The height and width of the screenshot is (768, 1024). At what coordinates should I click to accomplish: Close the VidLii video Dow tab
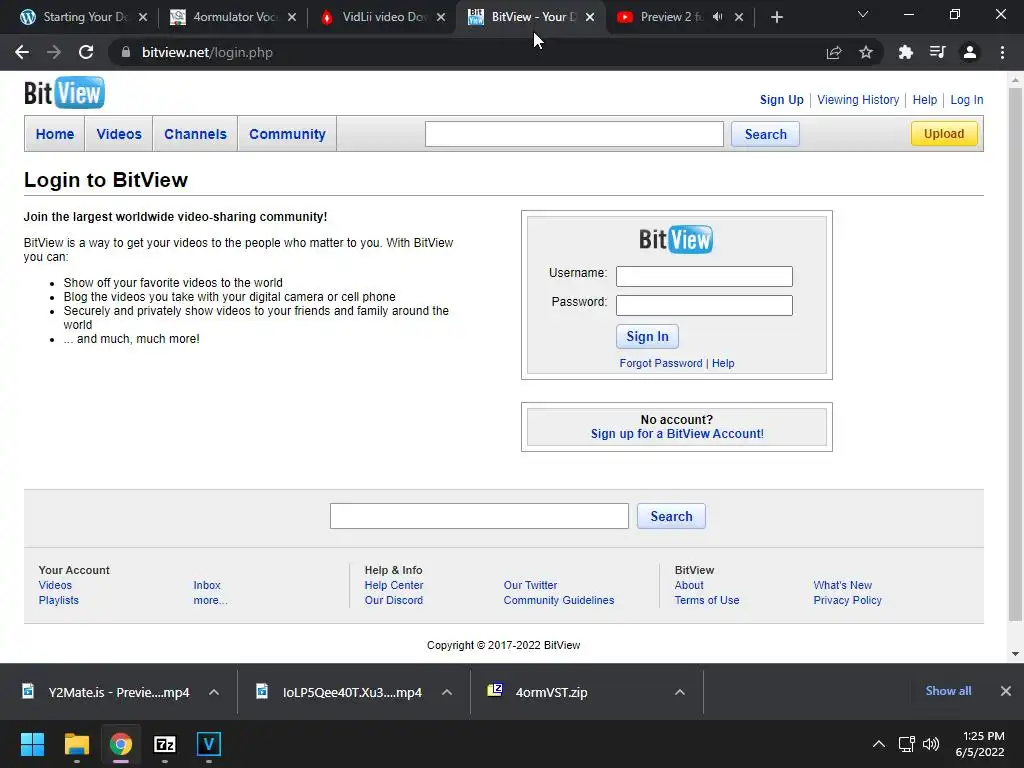(x=441, y=18)
